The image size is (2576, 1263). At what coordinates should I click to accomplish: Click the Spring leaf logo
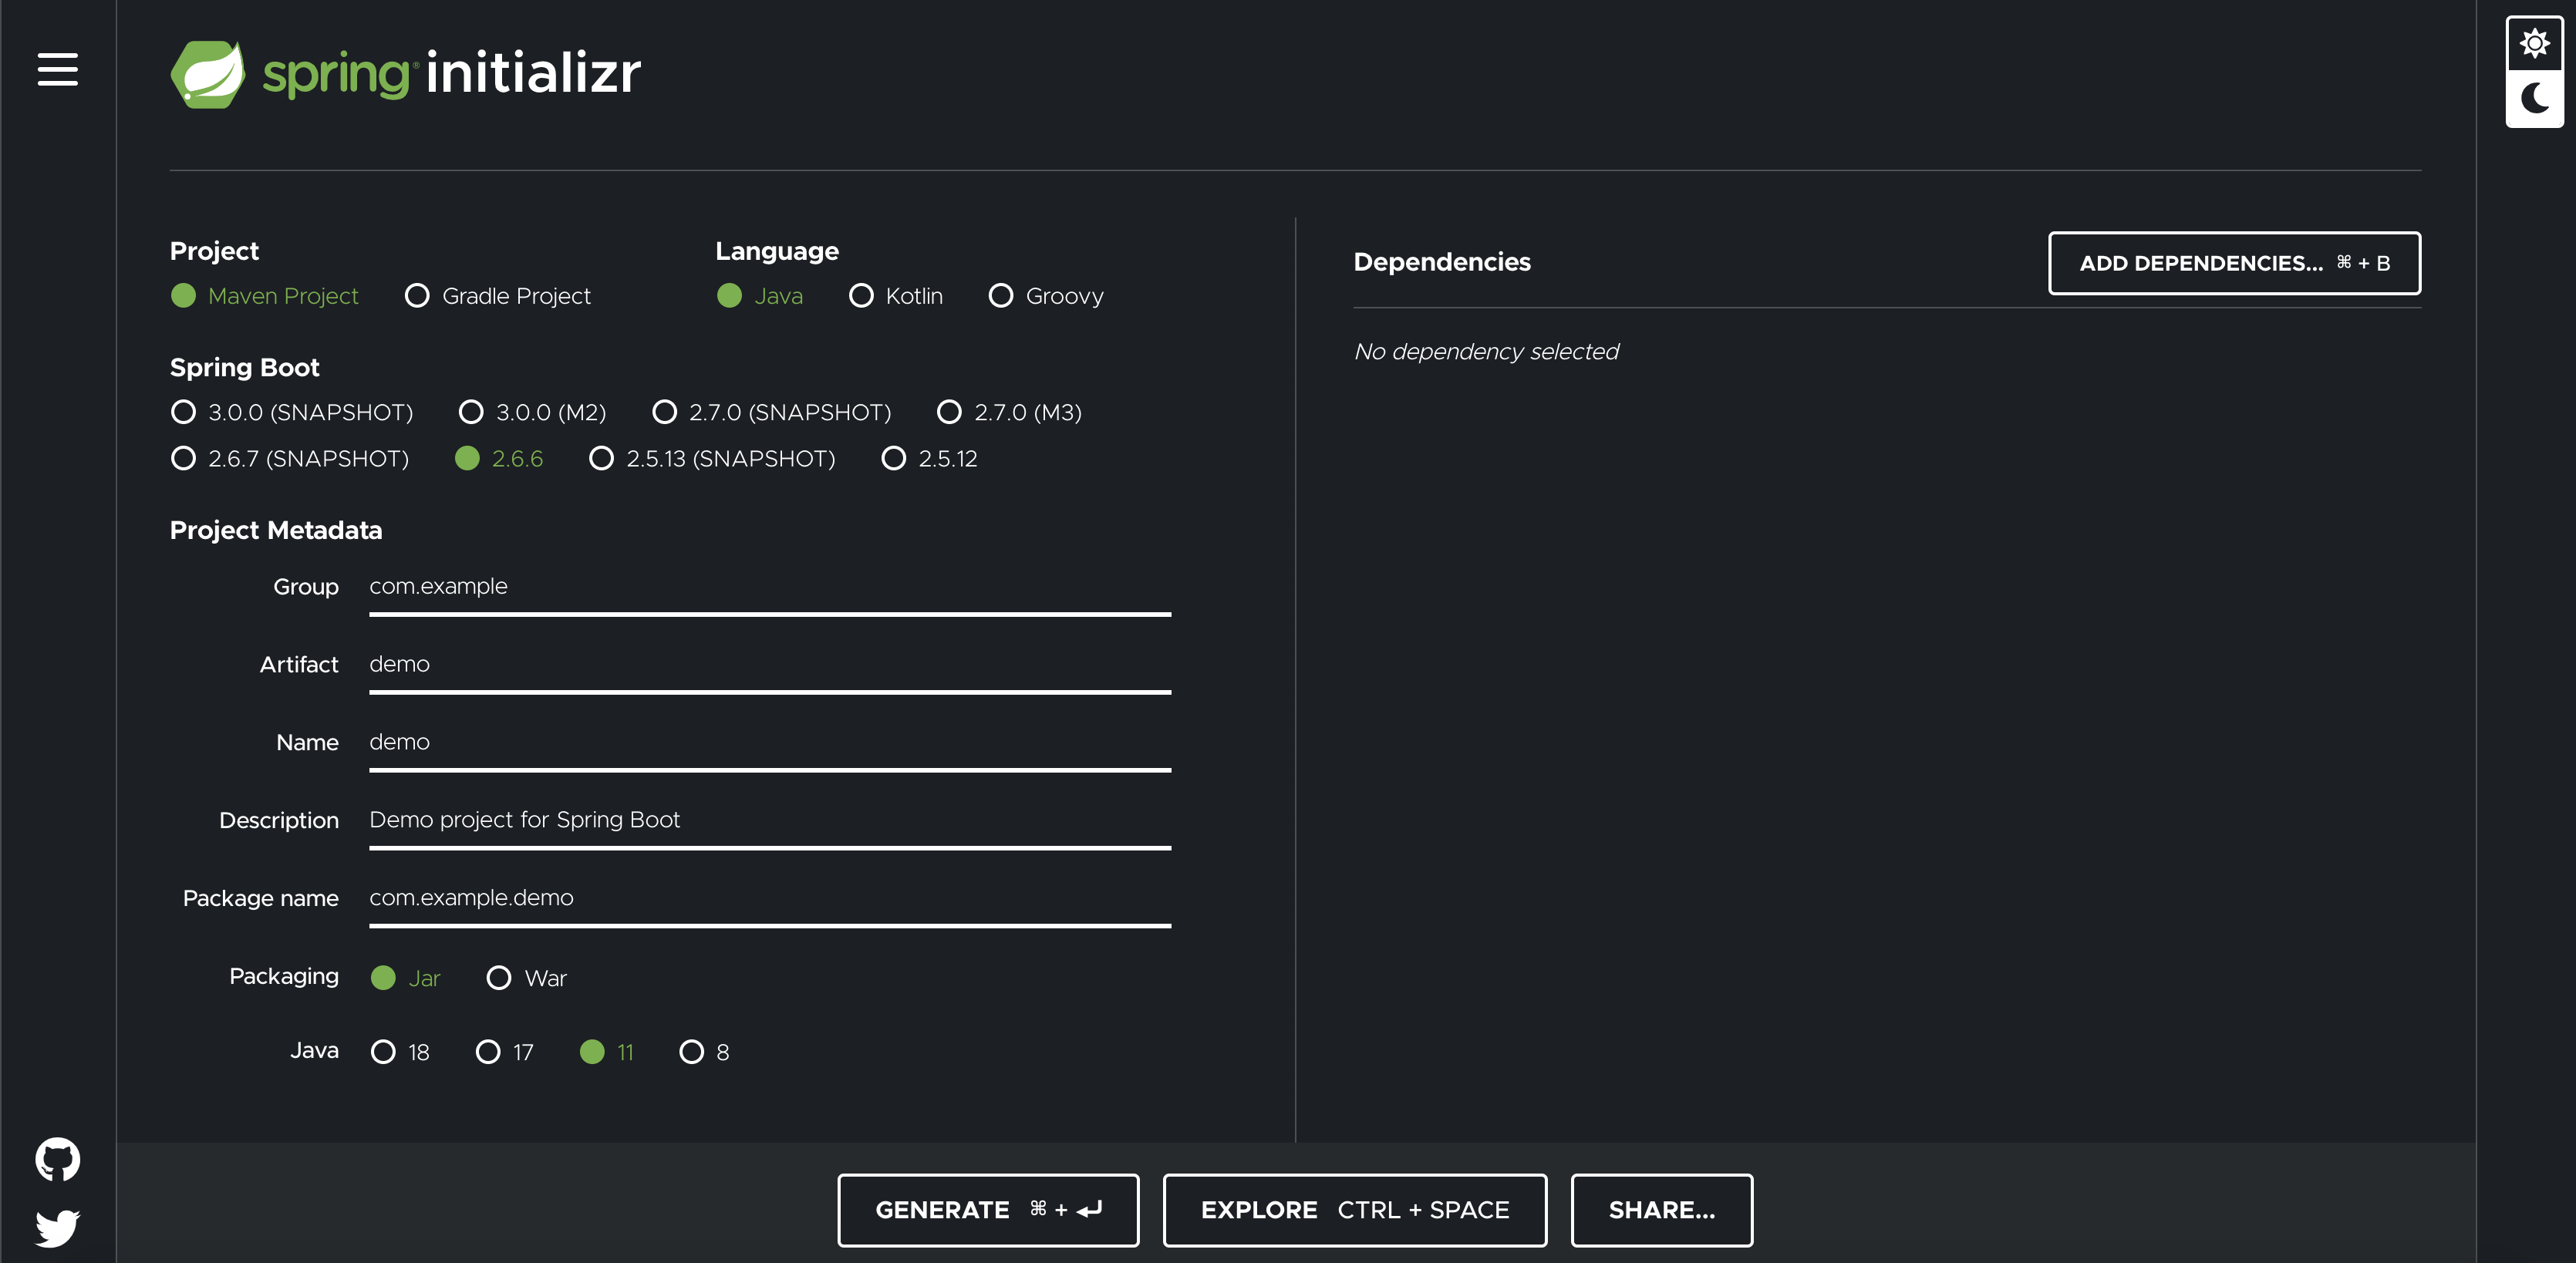pos(208,74)
